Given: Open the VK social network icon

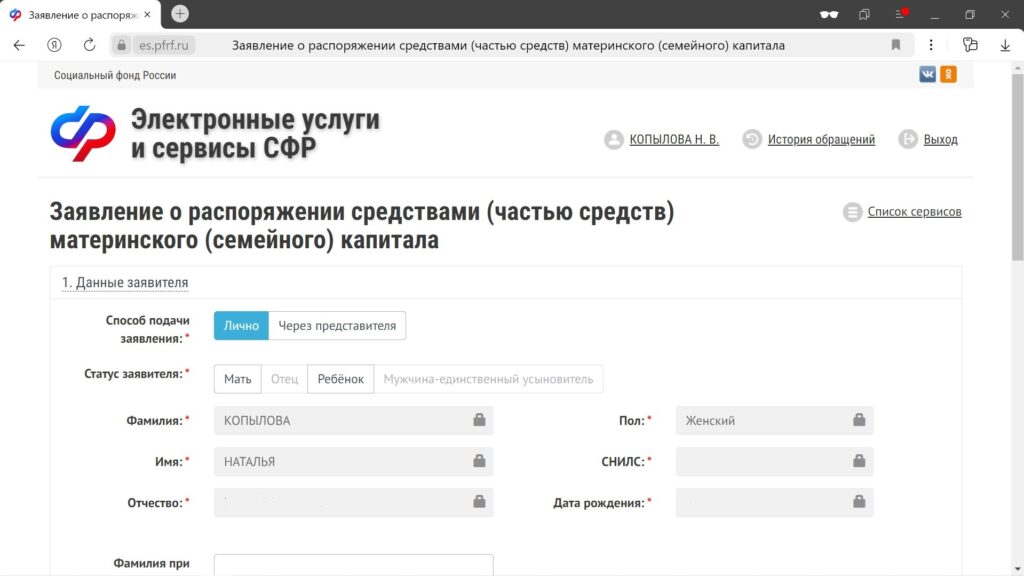Looking at the screenshot, I should click(927, 74).
